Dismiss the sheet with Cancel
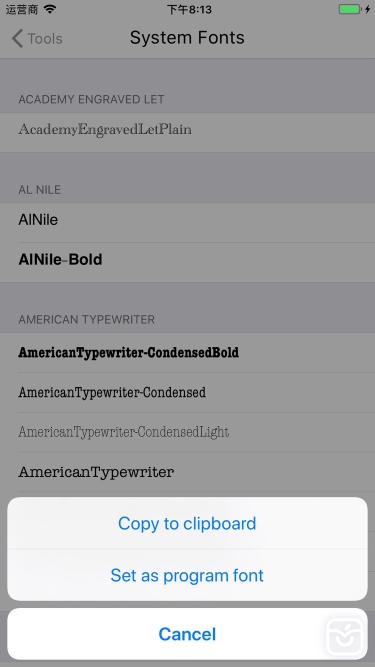This screenshot has width=375, height=667. point(187,634)
